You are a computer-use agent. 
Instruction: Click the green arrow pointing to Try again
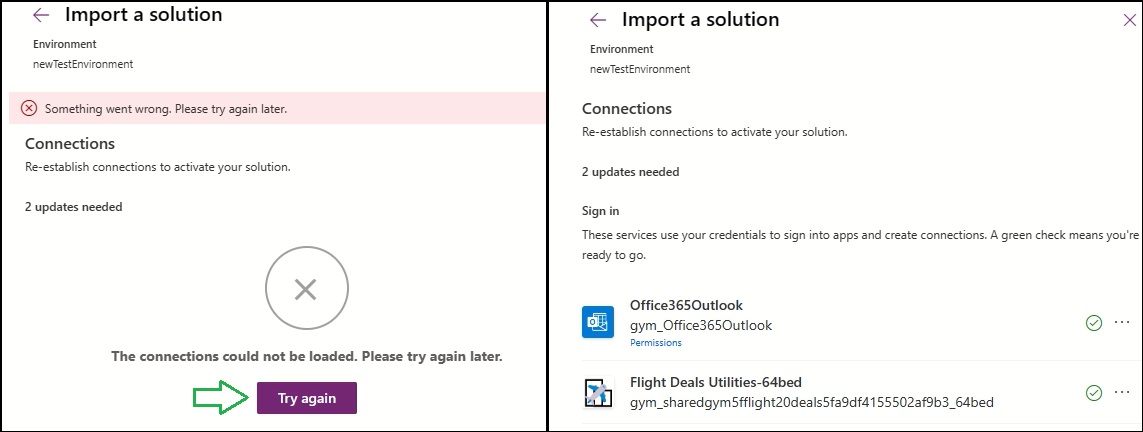219,397
